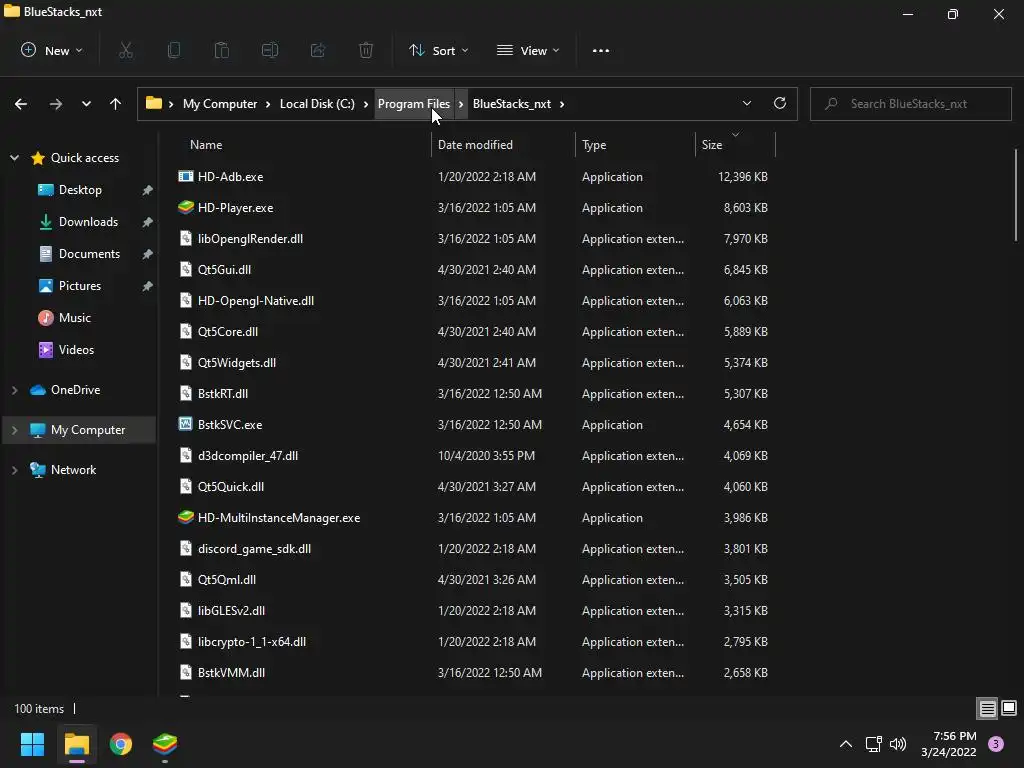Click the BstkSVC.exe file icon

click(185, 424)
